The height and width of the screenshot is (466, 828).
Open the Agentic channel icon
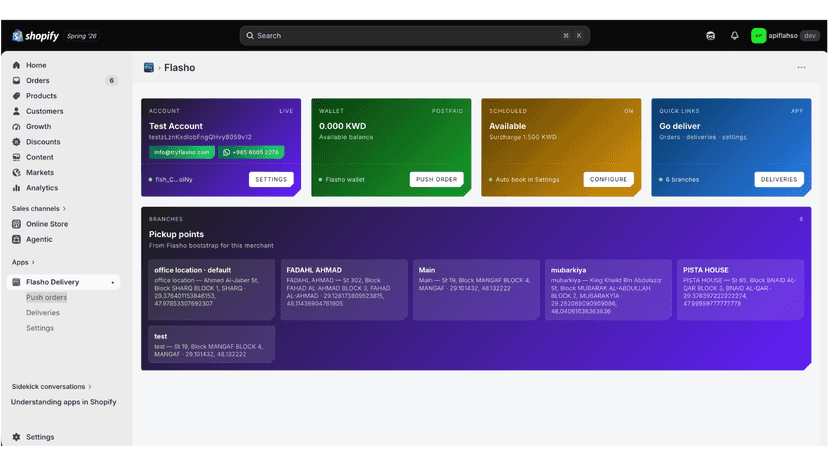(16, 239)
